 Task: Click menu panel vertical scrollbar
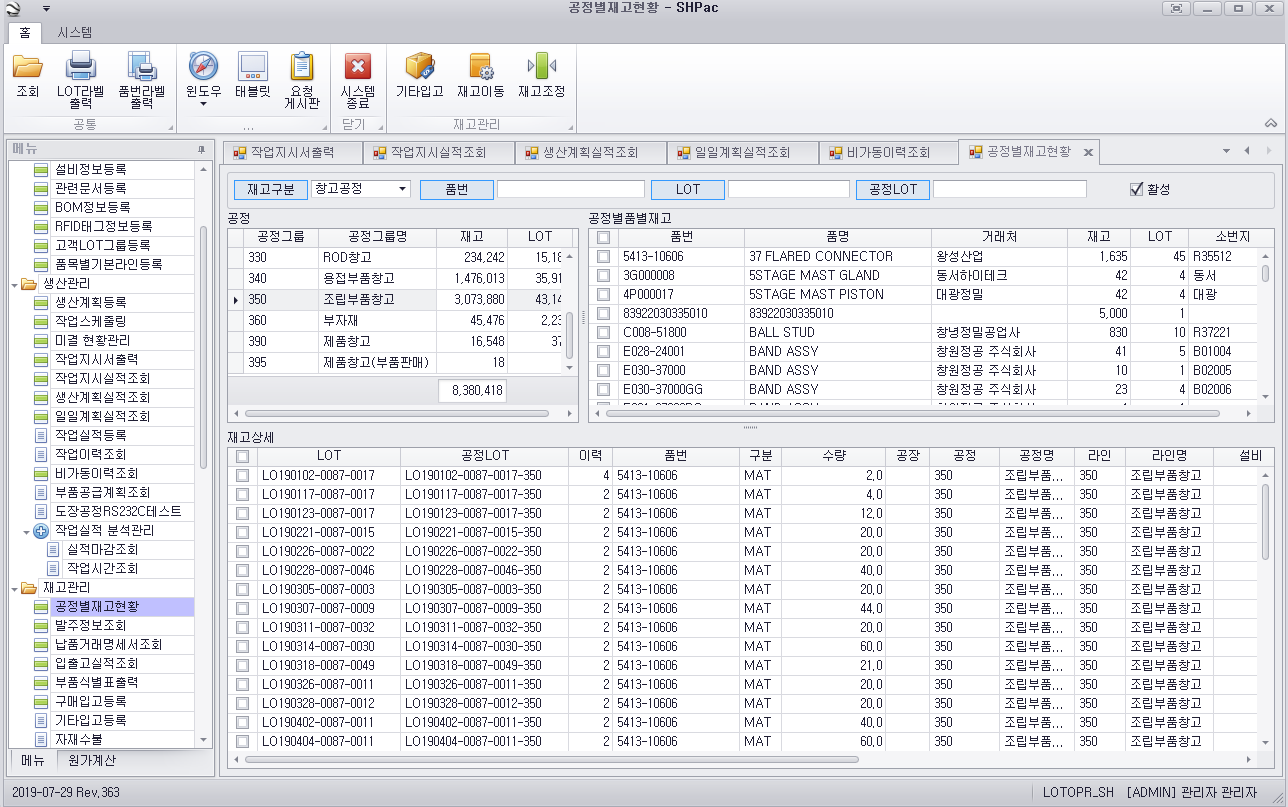tap(204, 348)
